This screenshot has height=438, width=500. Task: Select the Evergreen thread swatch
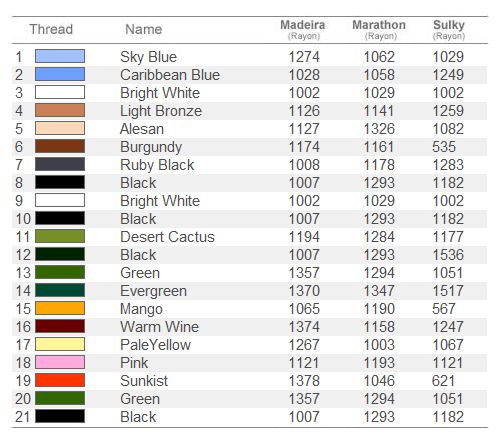[60, 290]
